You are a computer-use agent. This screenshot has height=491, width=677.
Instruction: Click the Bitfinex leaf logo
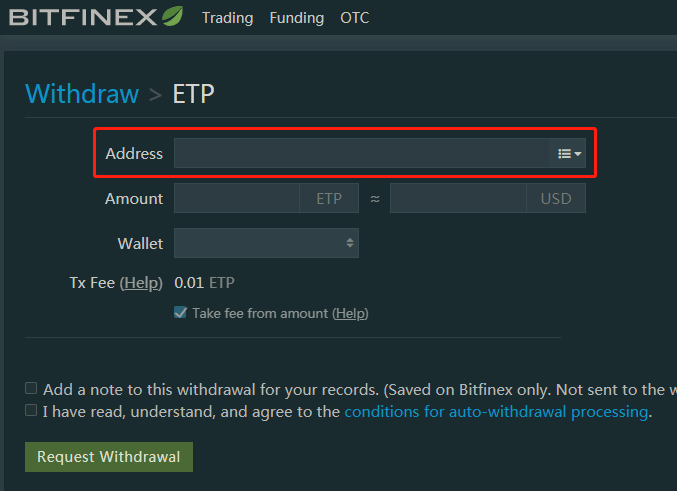coord(172,17)
